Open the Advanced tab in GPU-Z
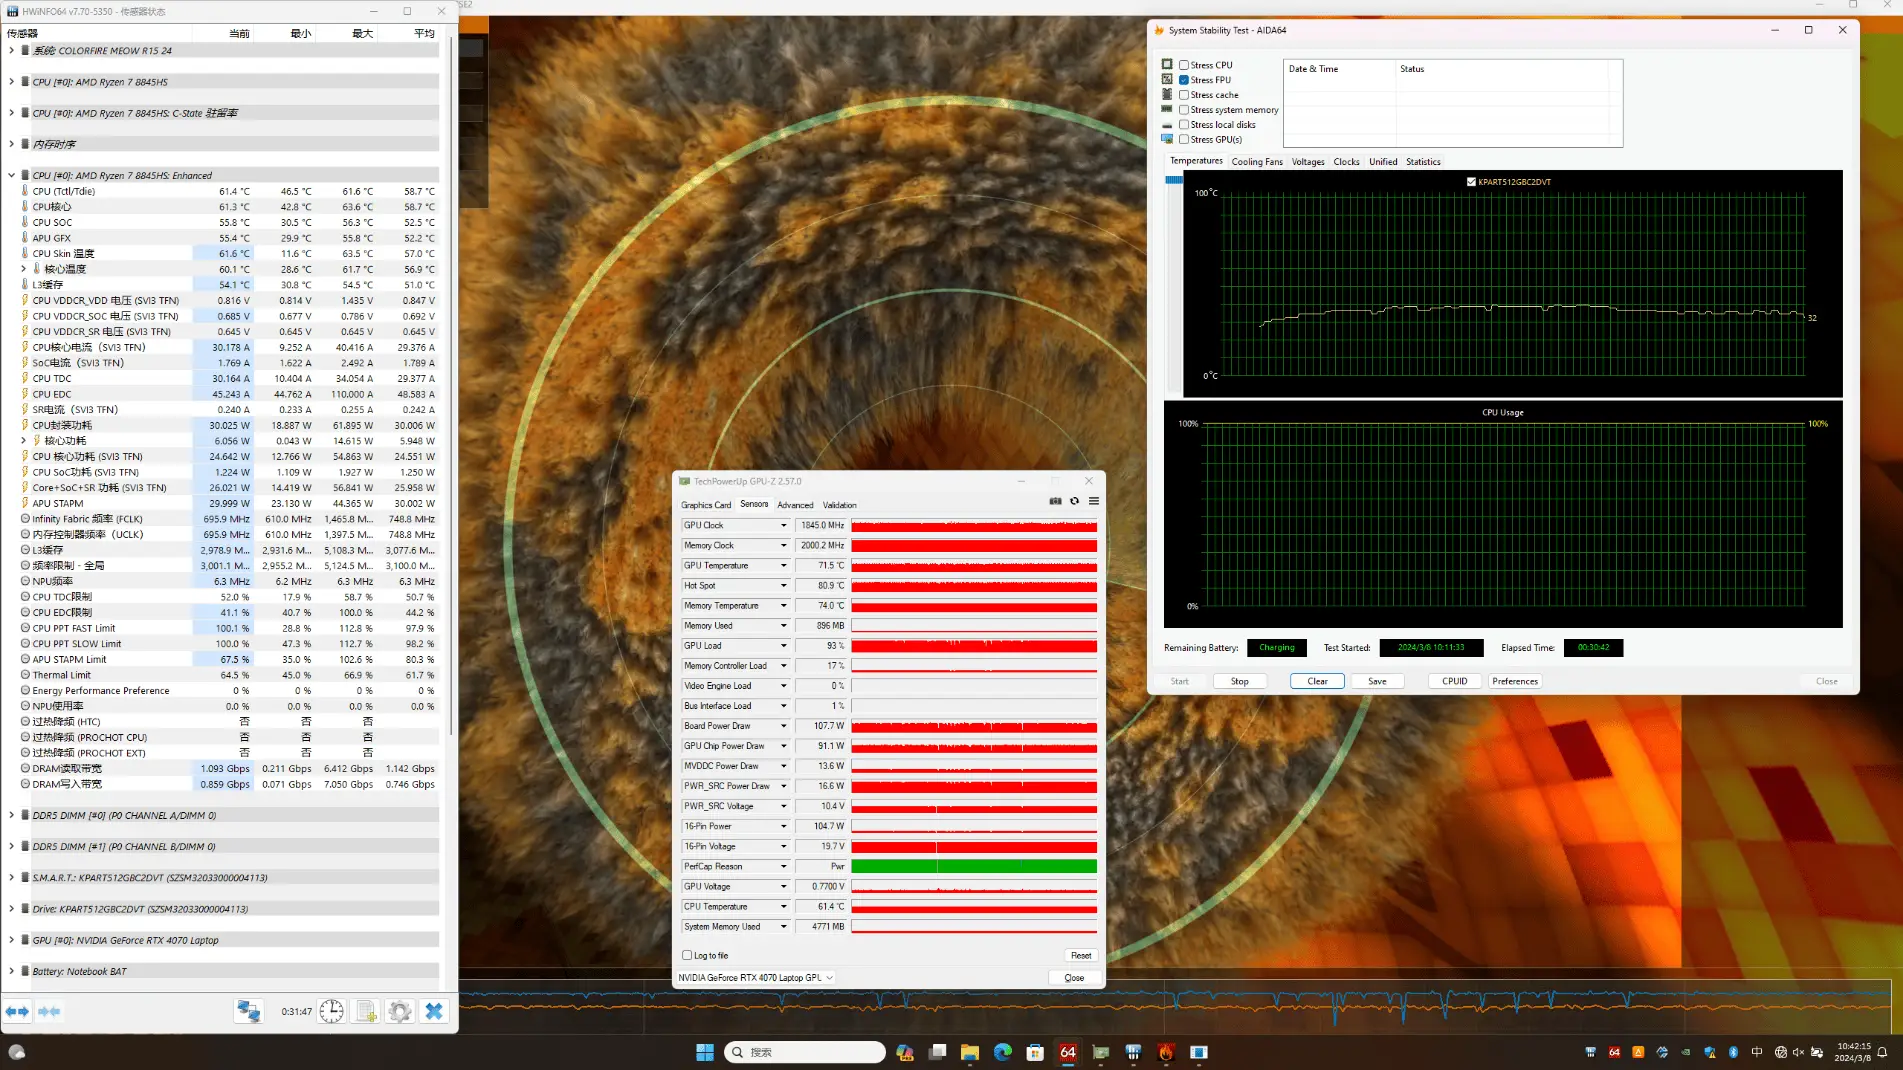Image resolution: width=1903 pixels, height=1070 pixels. point(795,505)
